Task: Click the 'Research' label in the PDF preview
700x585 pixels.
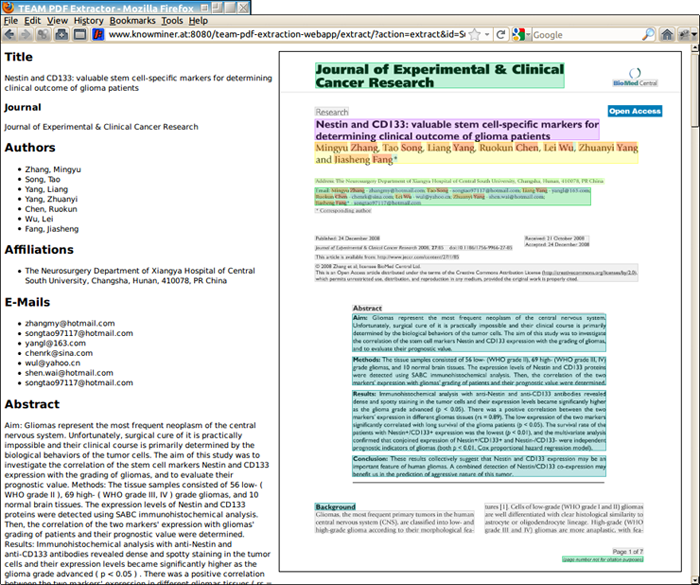Action: [332, 112]
